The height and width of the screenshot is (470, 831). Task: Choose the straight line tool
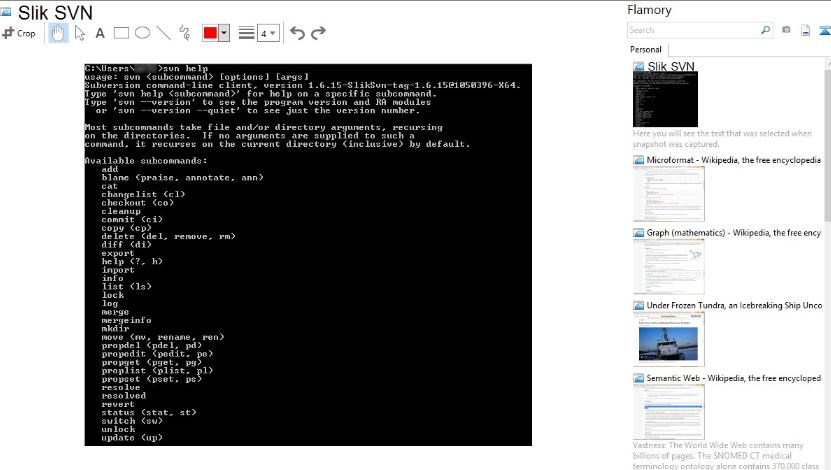pyautogui.click(x=163, y=33)
